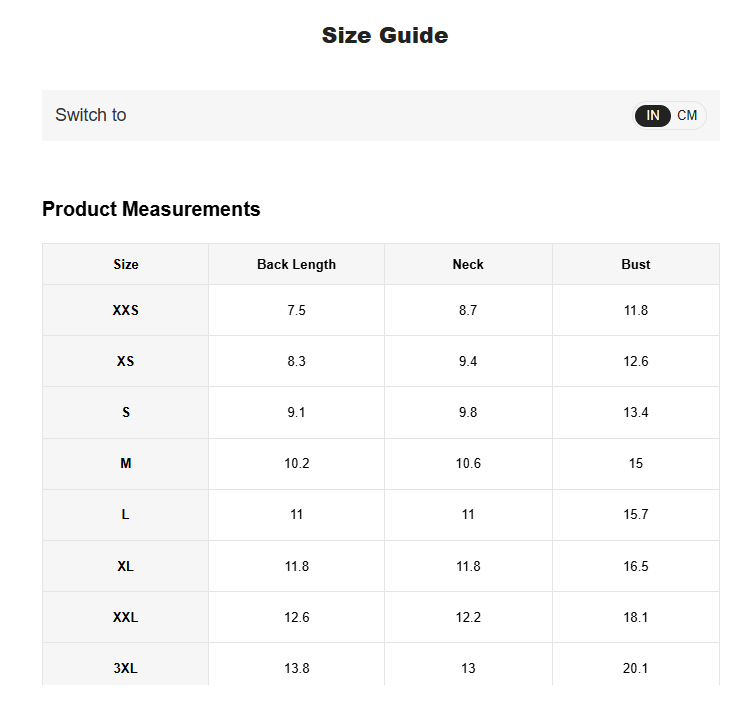Click the Back Length column header

[297, 264]
